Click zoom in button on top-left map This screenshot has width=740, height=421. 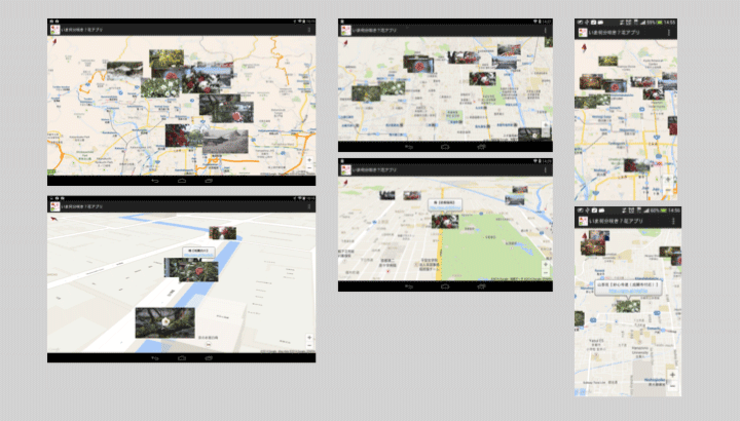[x=309, y=158]
